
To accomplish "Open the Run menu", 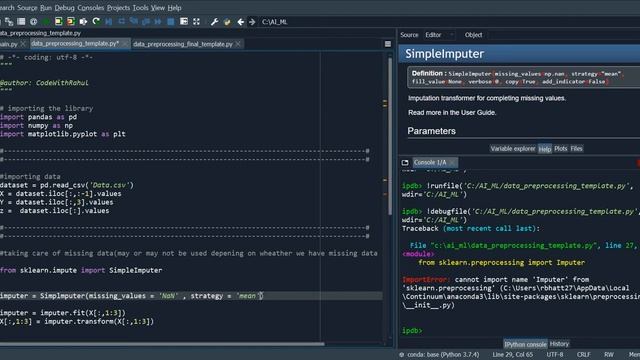I will (46, 8).
